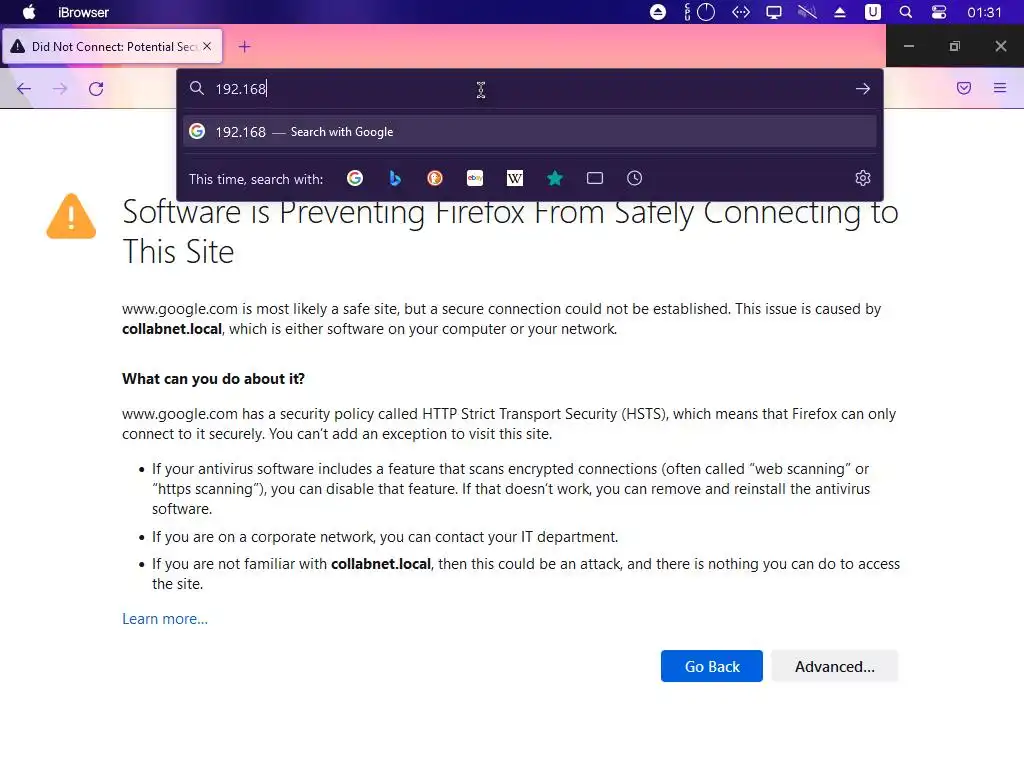Click the orange warning triangle icon

[x=71, y=216]
